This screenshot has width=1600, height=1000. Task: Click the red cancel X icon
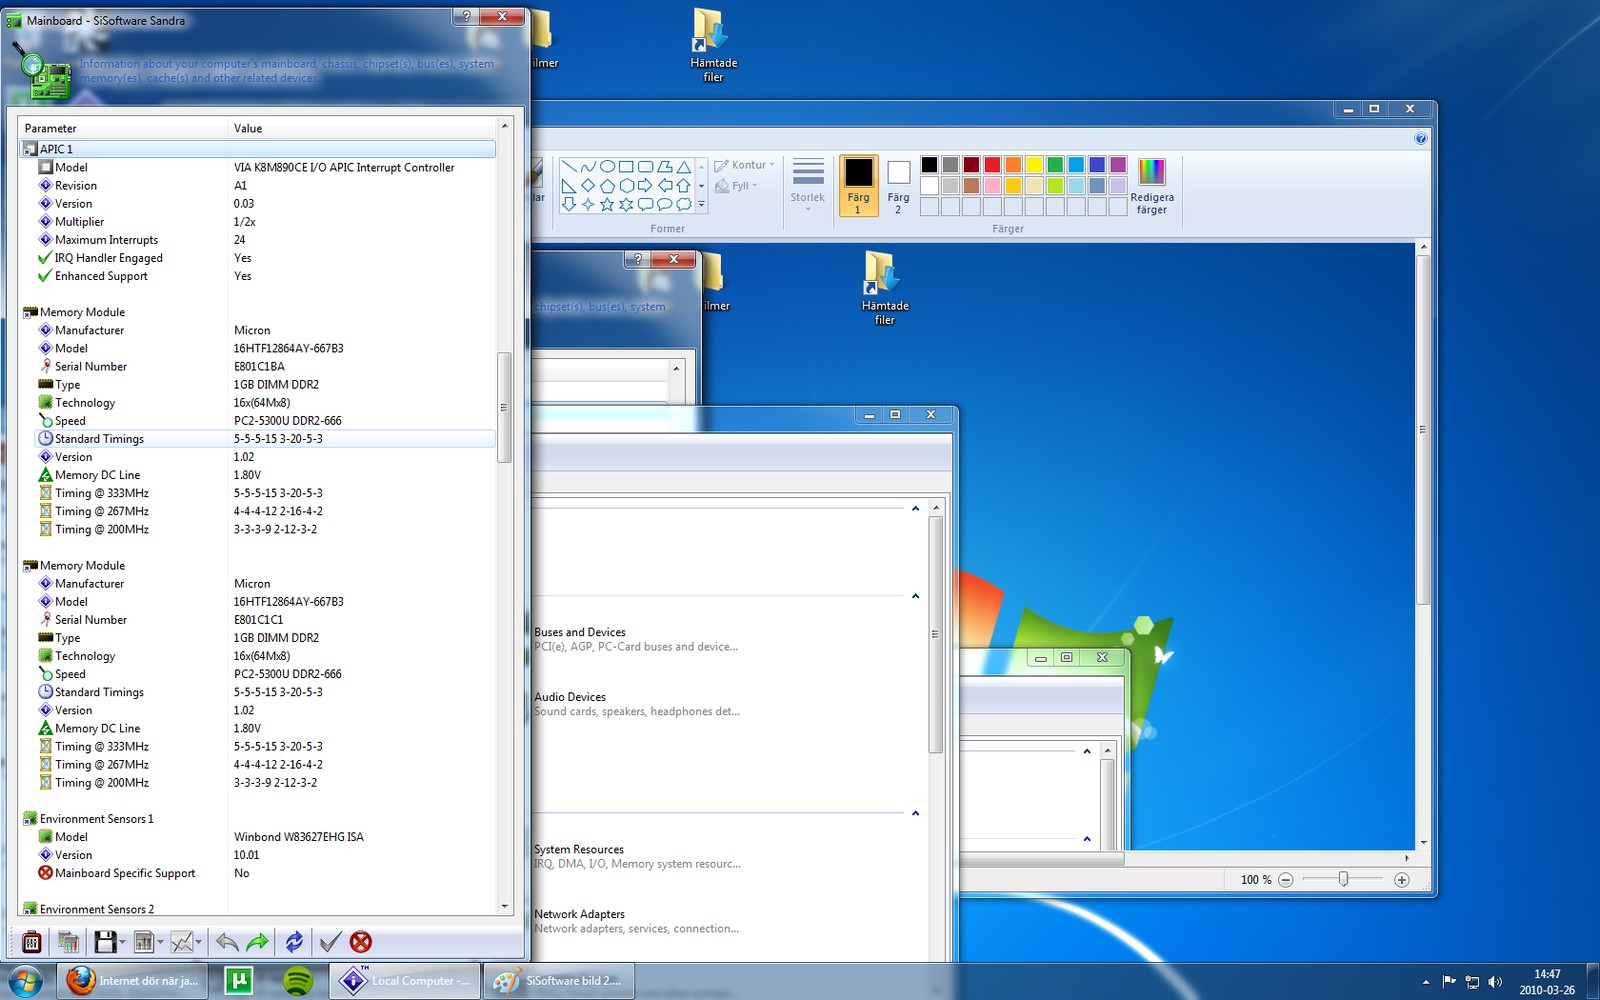(361, 942)
